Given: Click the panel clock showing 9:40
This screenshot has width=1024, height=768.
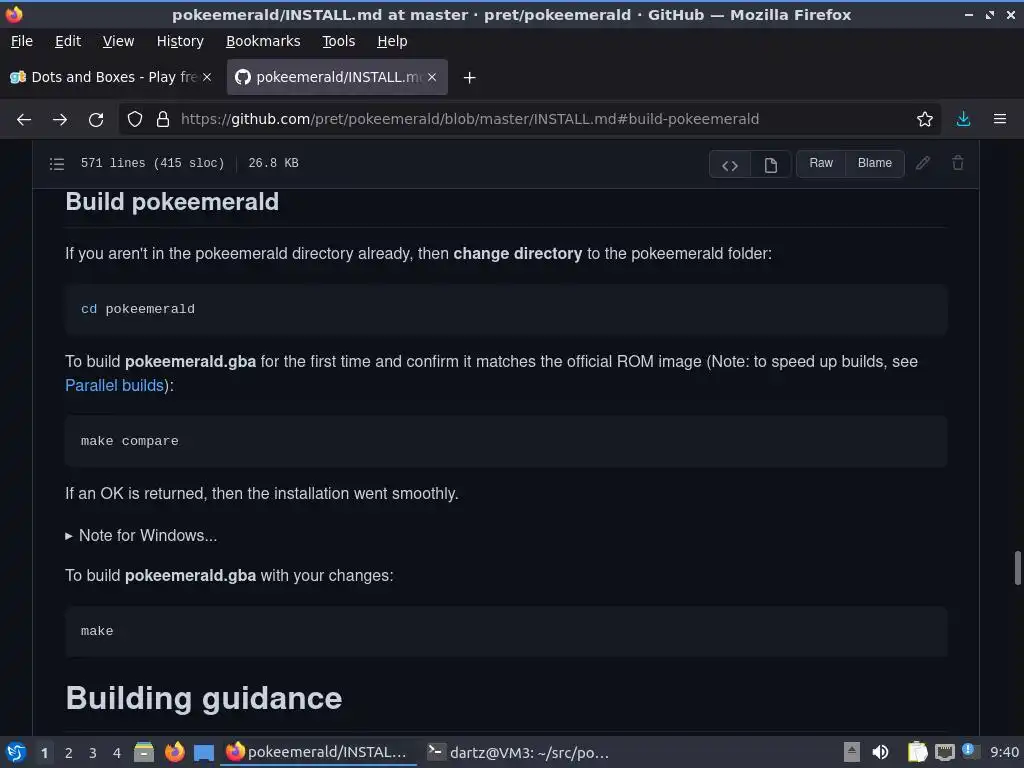Looking at the screenshot, I should pyautogui.click(x=1004, y=752).
